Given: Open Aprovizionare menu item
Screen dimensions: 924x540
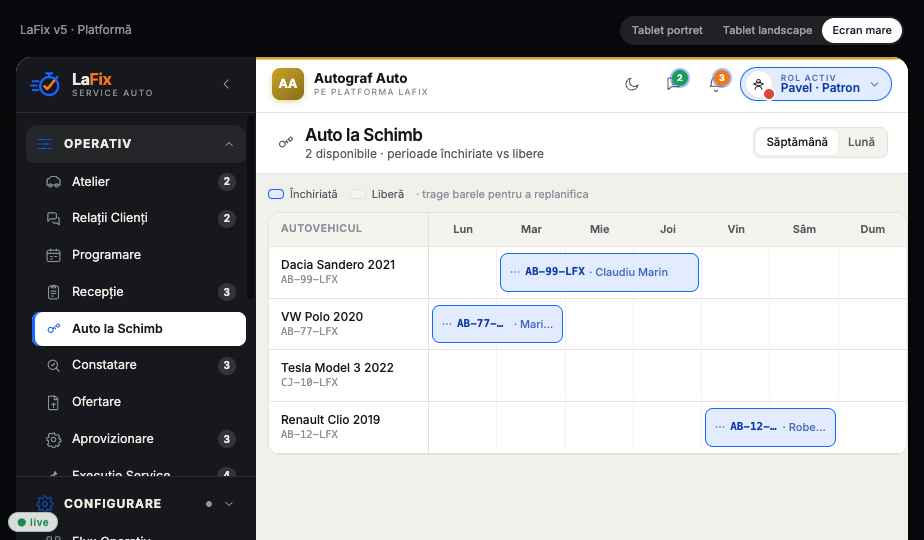Looking at the screenshot, I should click(139, 439).
